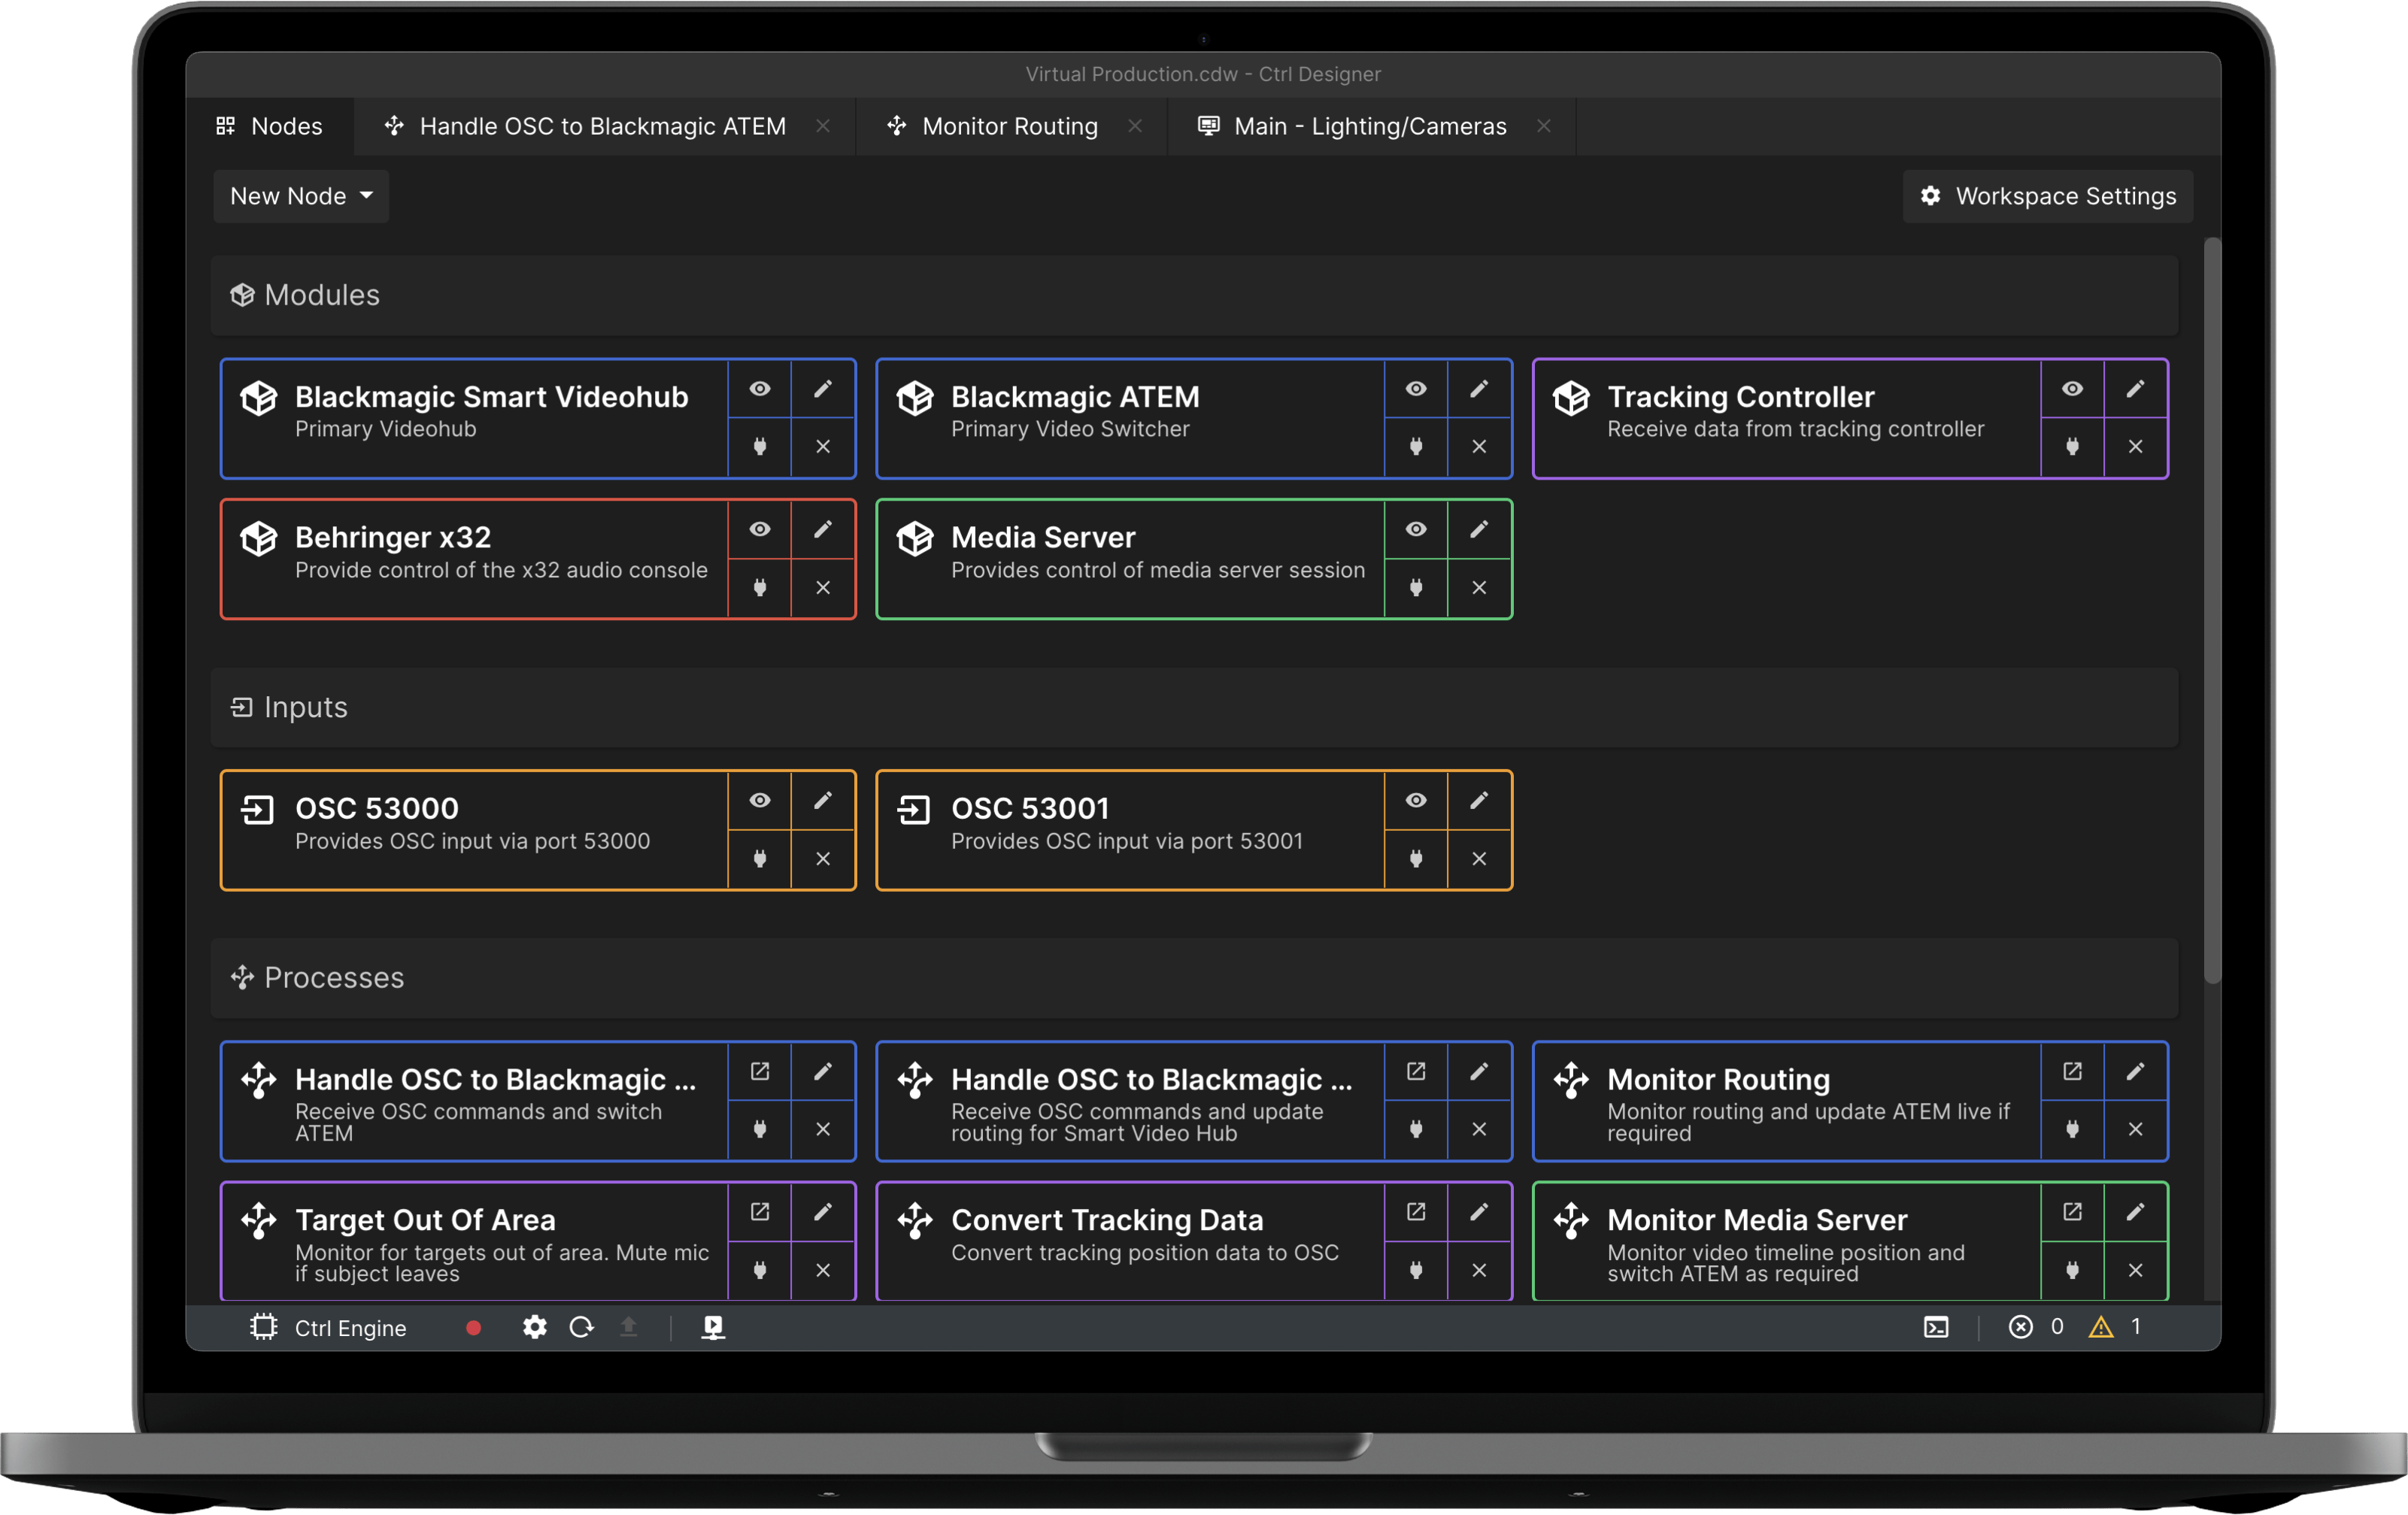Open Monitor Media Server process
Screen dimensions: 2408x1515
coord(2072,1212)
